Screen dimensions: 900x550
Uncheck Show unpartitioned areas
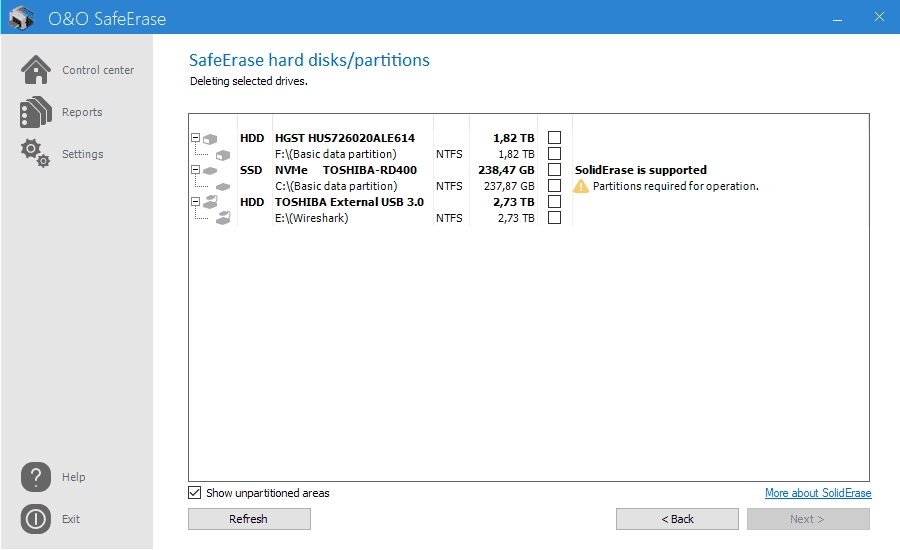pyautogui.click(x=195, y=493)
